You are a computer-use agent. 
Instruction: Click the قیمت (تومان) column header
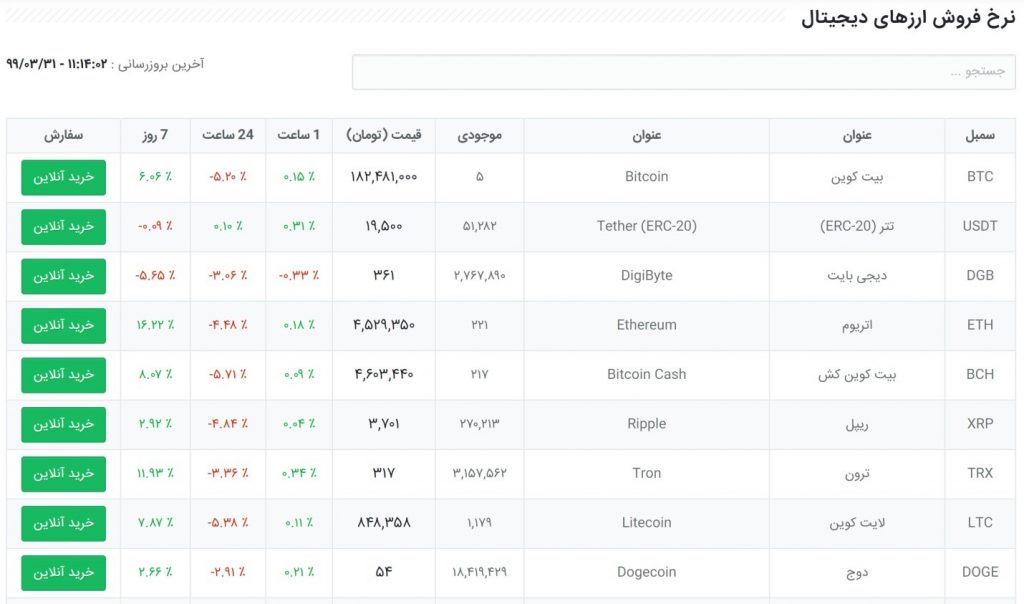click(x=384, y=135)
